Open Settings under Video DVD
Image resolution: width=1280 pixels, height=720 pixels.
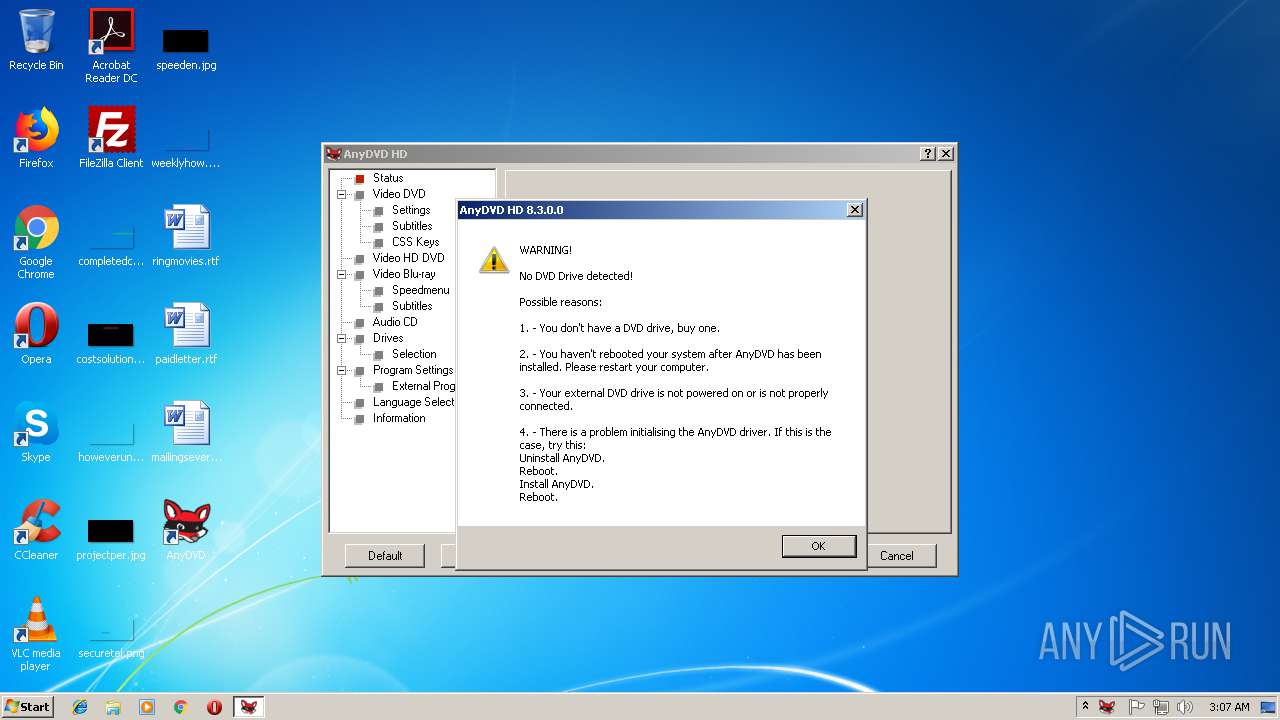click(x=411, y=210)
